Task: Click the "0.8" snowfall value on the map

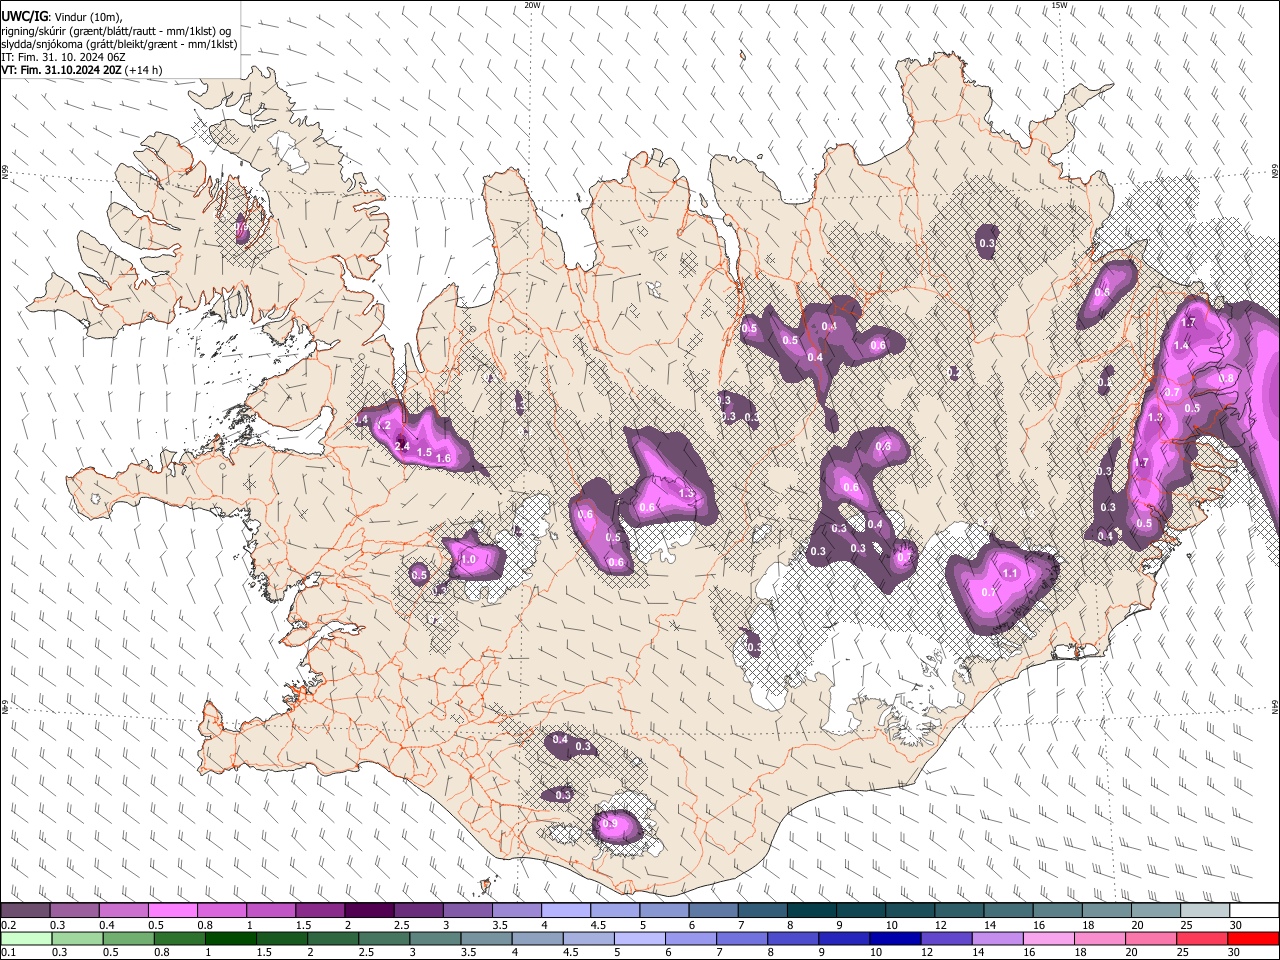Action: tap(1227, 378)
